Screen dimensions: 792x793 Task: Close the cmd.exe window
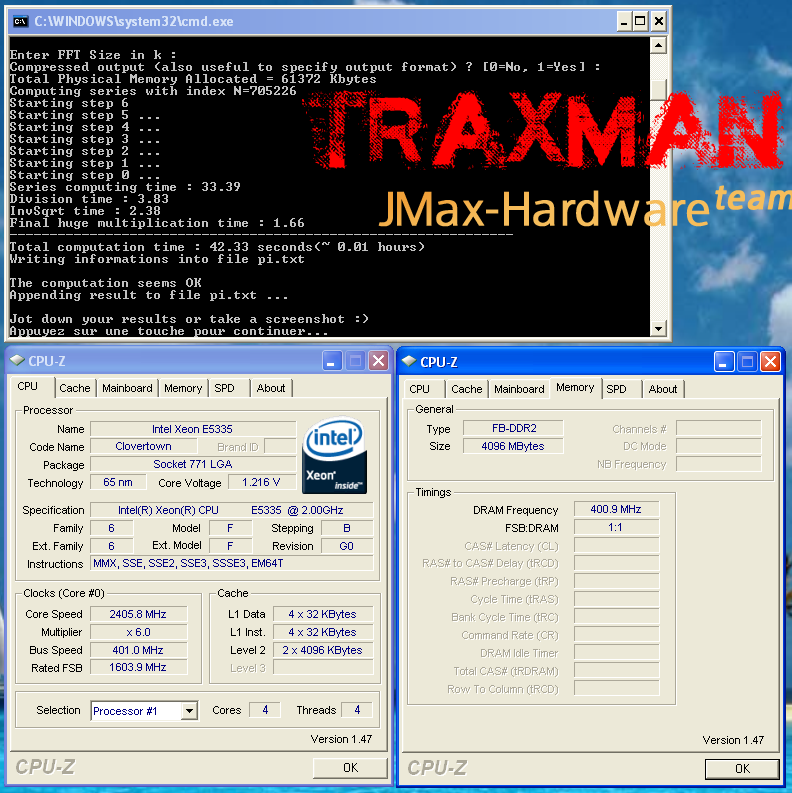click(x=658, y=21)
